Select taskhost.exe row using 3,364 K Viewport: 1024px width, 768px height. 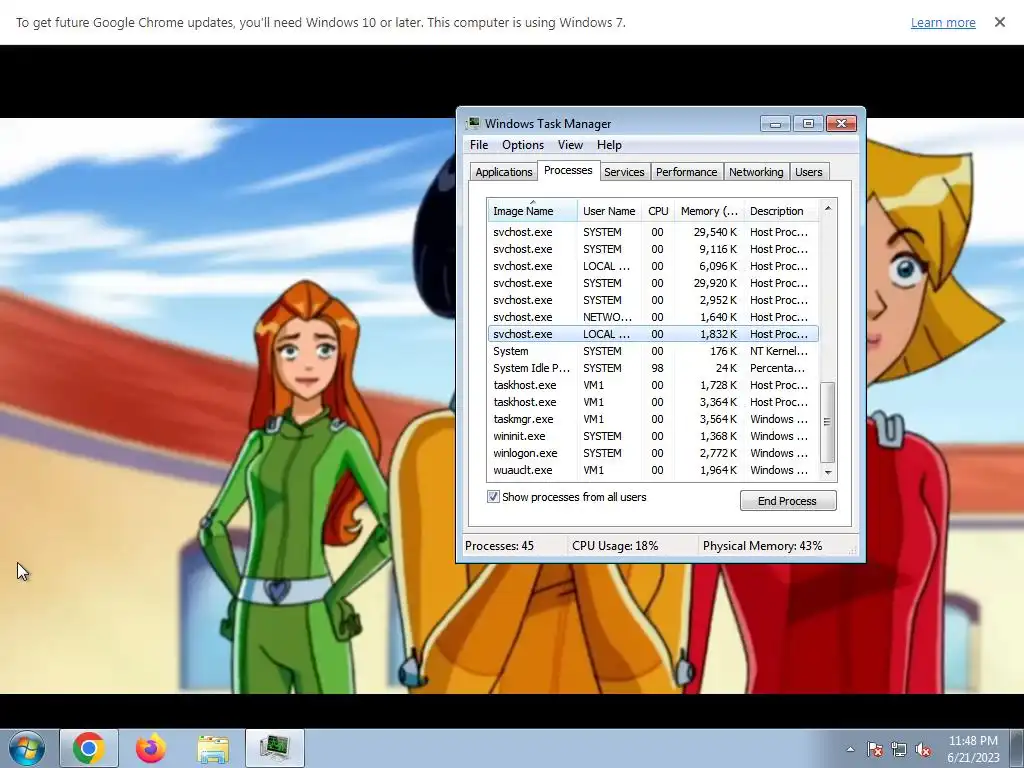pyautogui.click(x=653, y=402)
